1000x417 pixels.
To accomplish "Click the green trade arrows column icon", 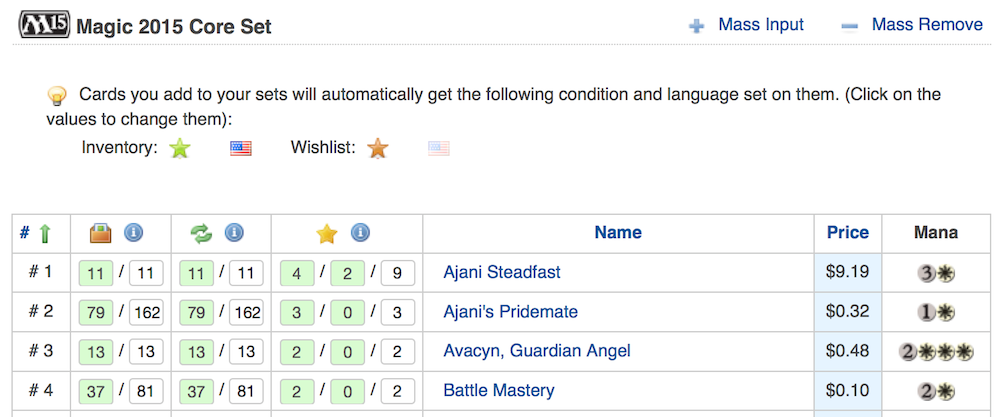I will coord(201,233).
